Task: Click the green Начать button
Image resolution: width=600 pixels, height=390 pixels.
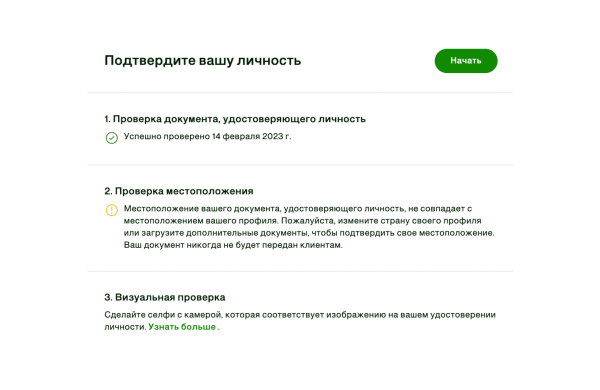Action: (466, 60)
